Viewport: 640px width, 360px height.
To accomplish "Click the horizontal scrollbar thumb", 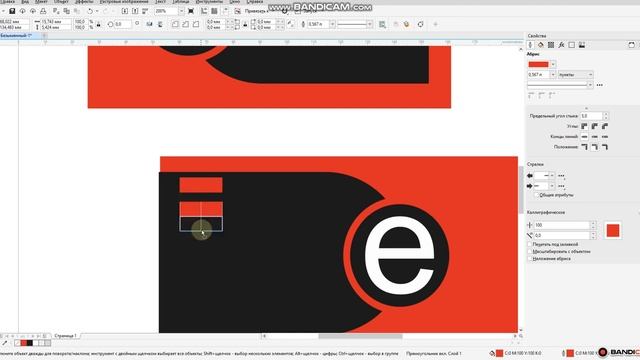I will (x=360, y=336).
